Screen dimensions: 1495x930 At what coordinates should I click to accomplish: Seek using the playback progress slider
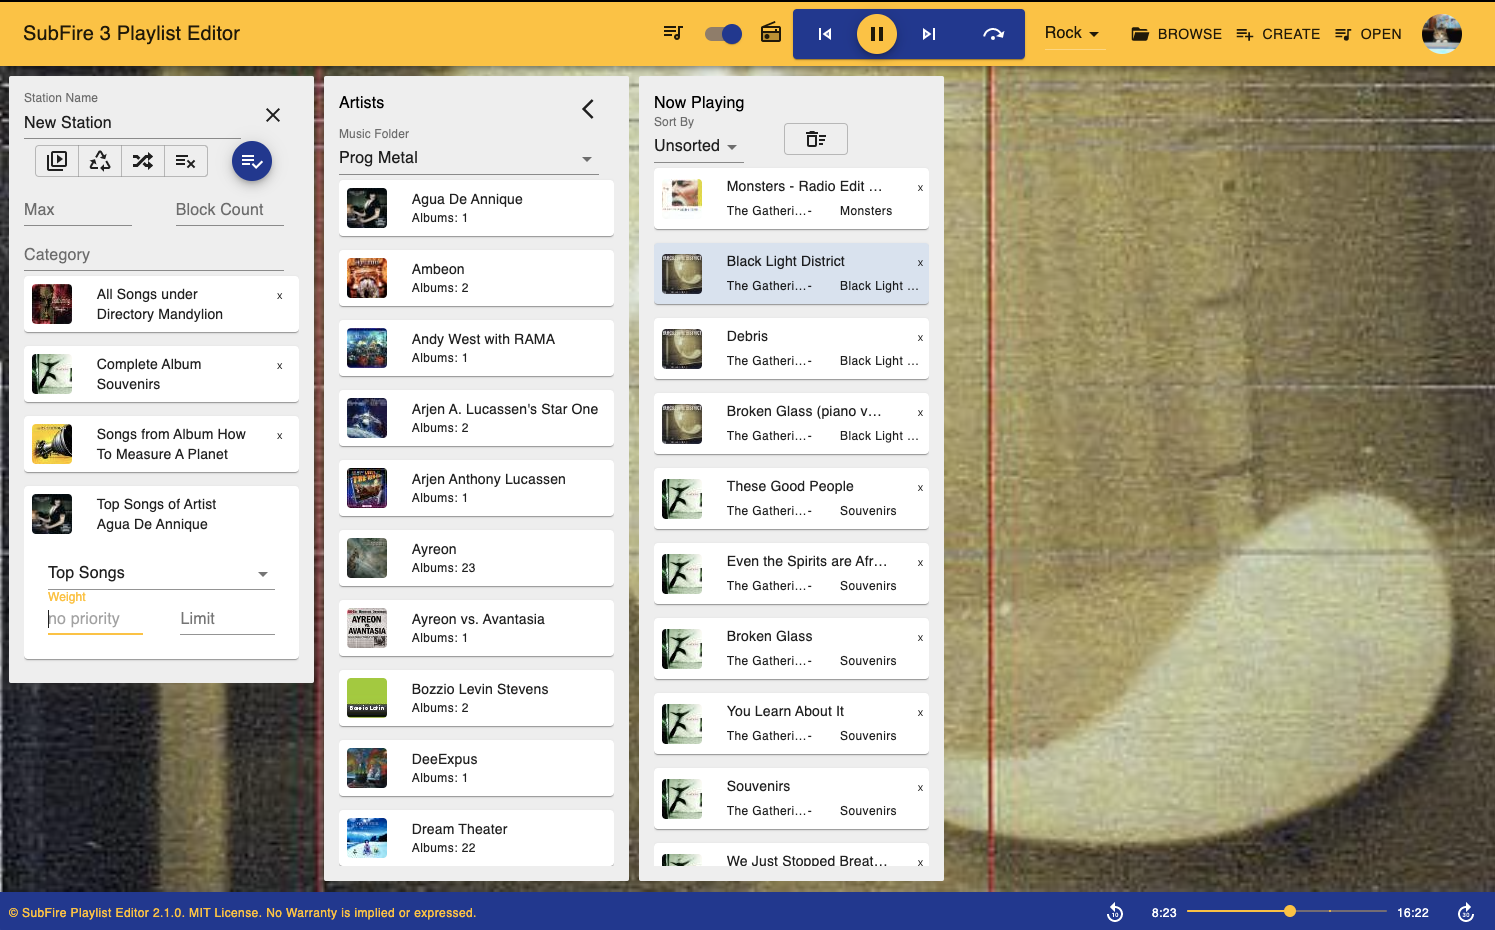click(1287, 911)
